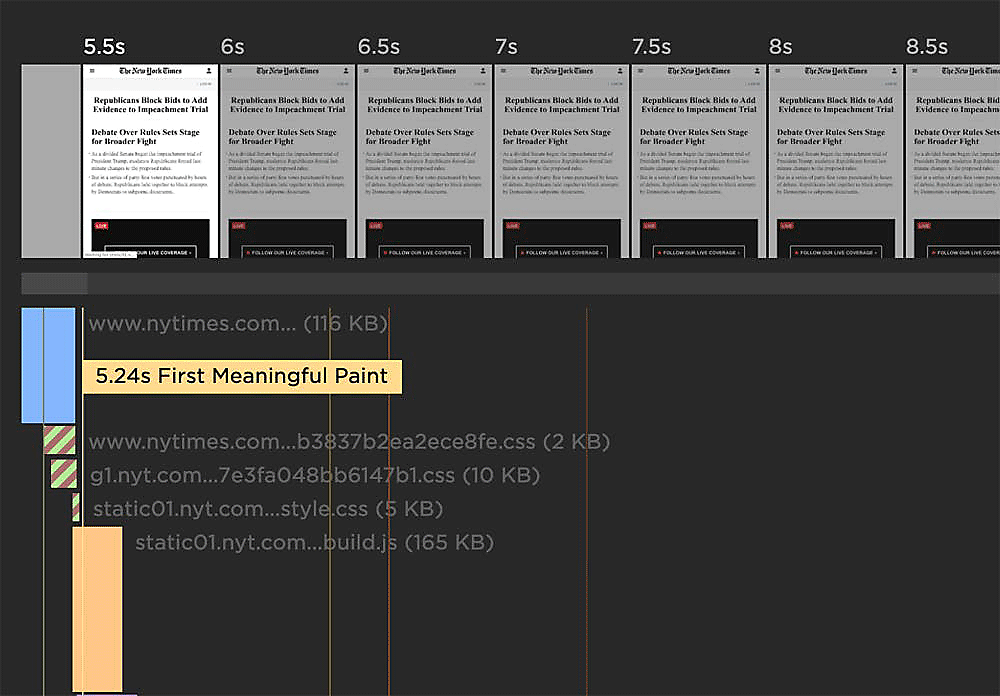Click the static01.nyt.com style.css (5 KB) entry
This screenshot has width=1000, height=696.
click(267, 509)
